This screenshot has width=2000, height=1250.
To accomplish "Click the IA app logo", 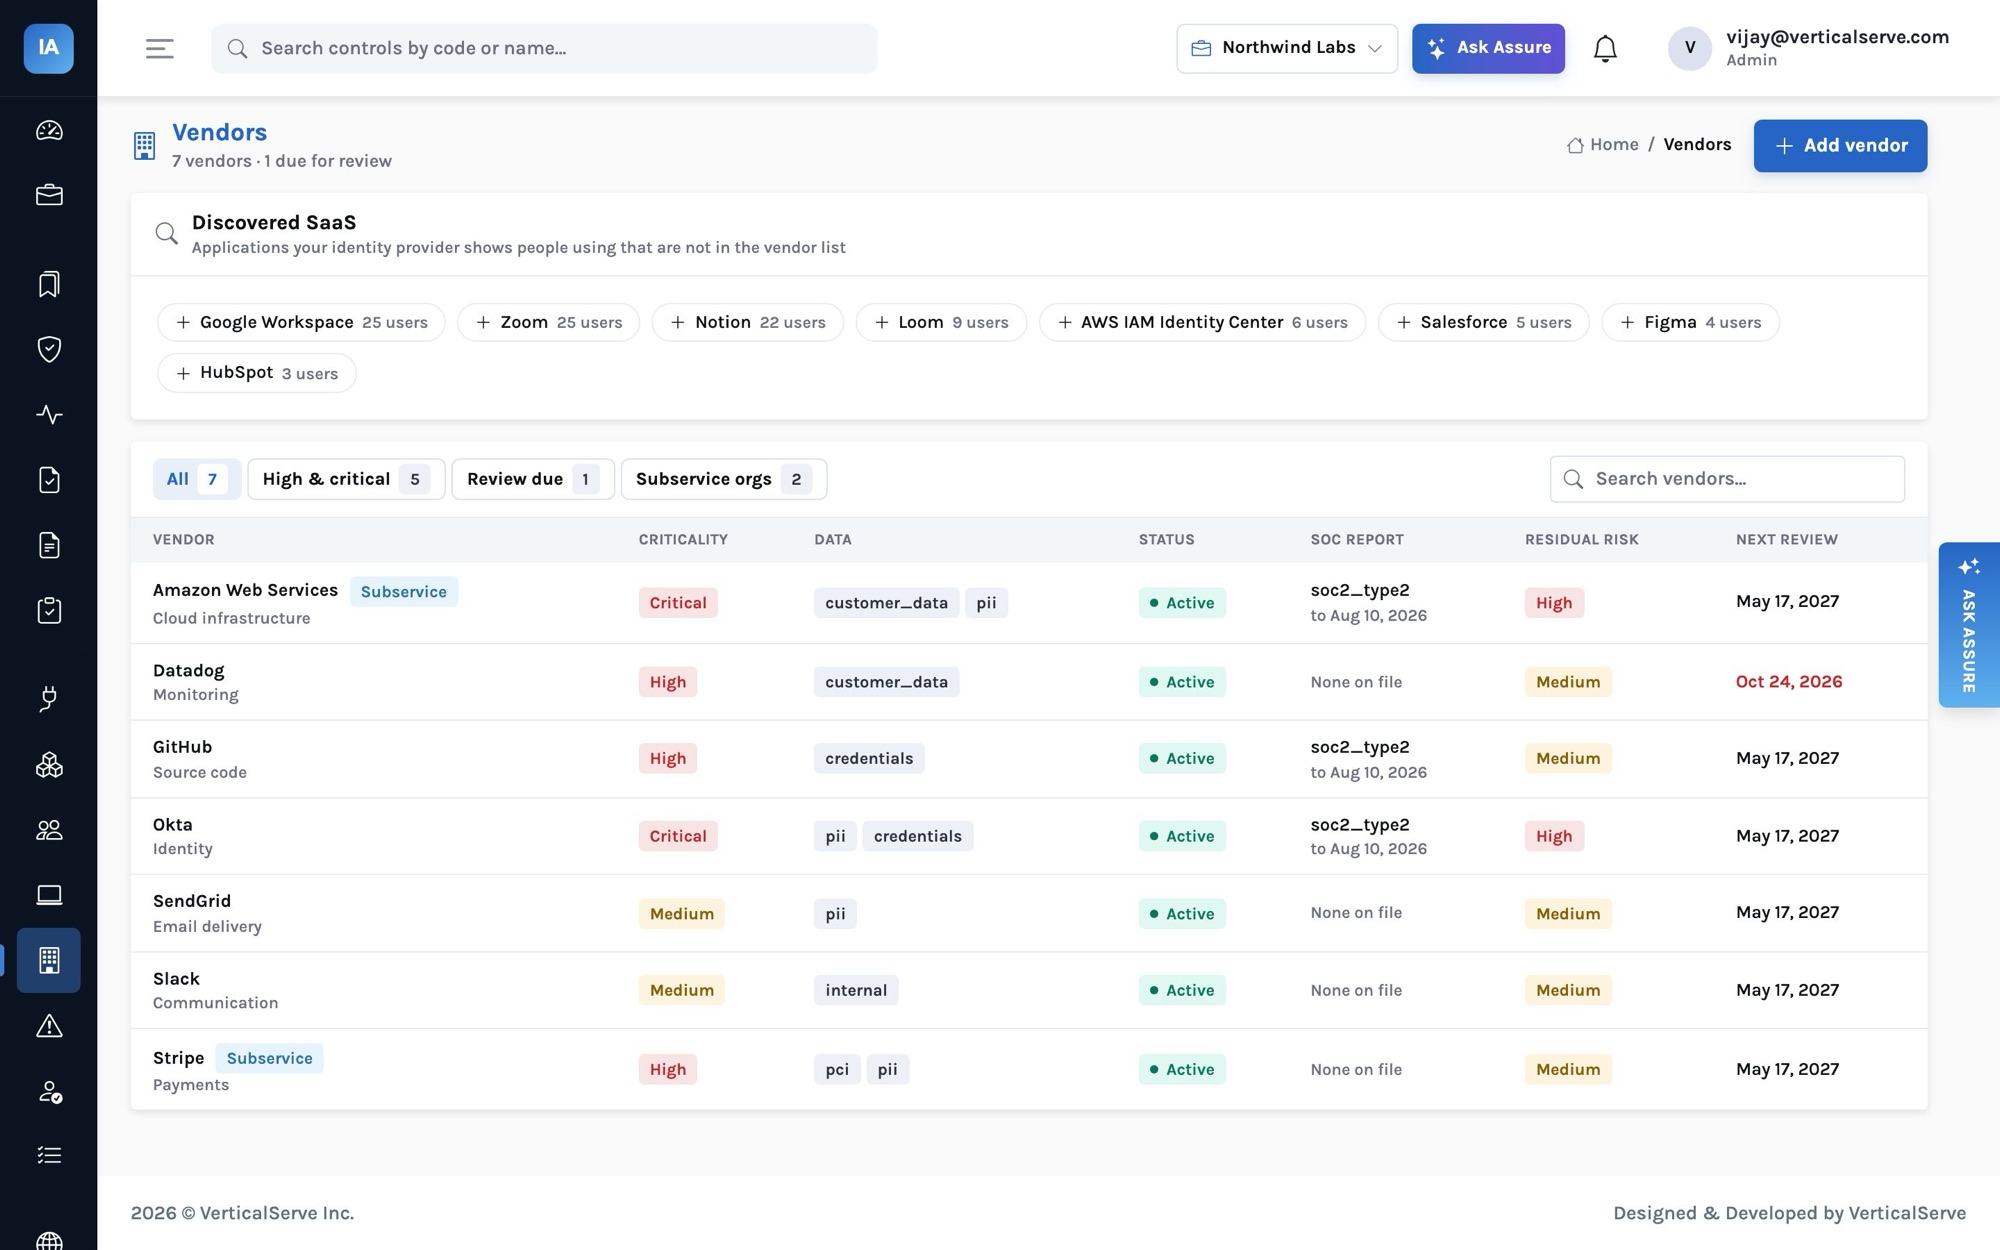I will tap(48, 48).
